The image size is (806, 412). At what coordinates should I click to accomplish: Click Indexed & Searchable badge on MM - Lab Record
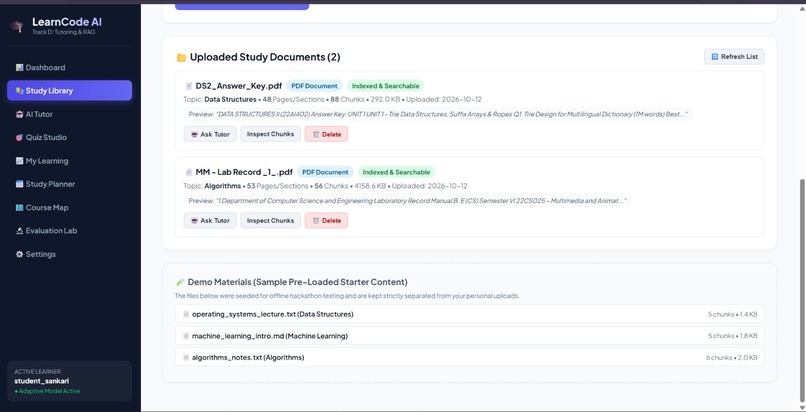(396, 172)
